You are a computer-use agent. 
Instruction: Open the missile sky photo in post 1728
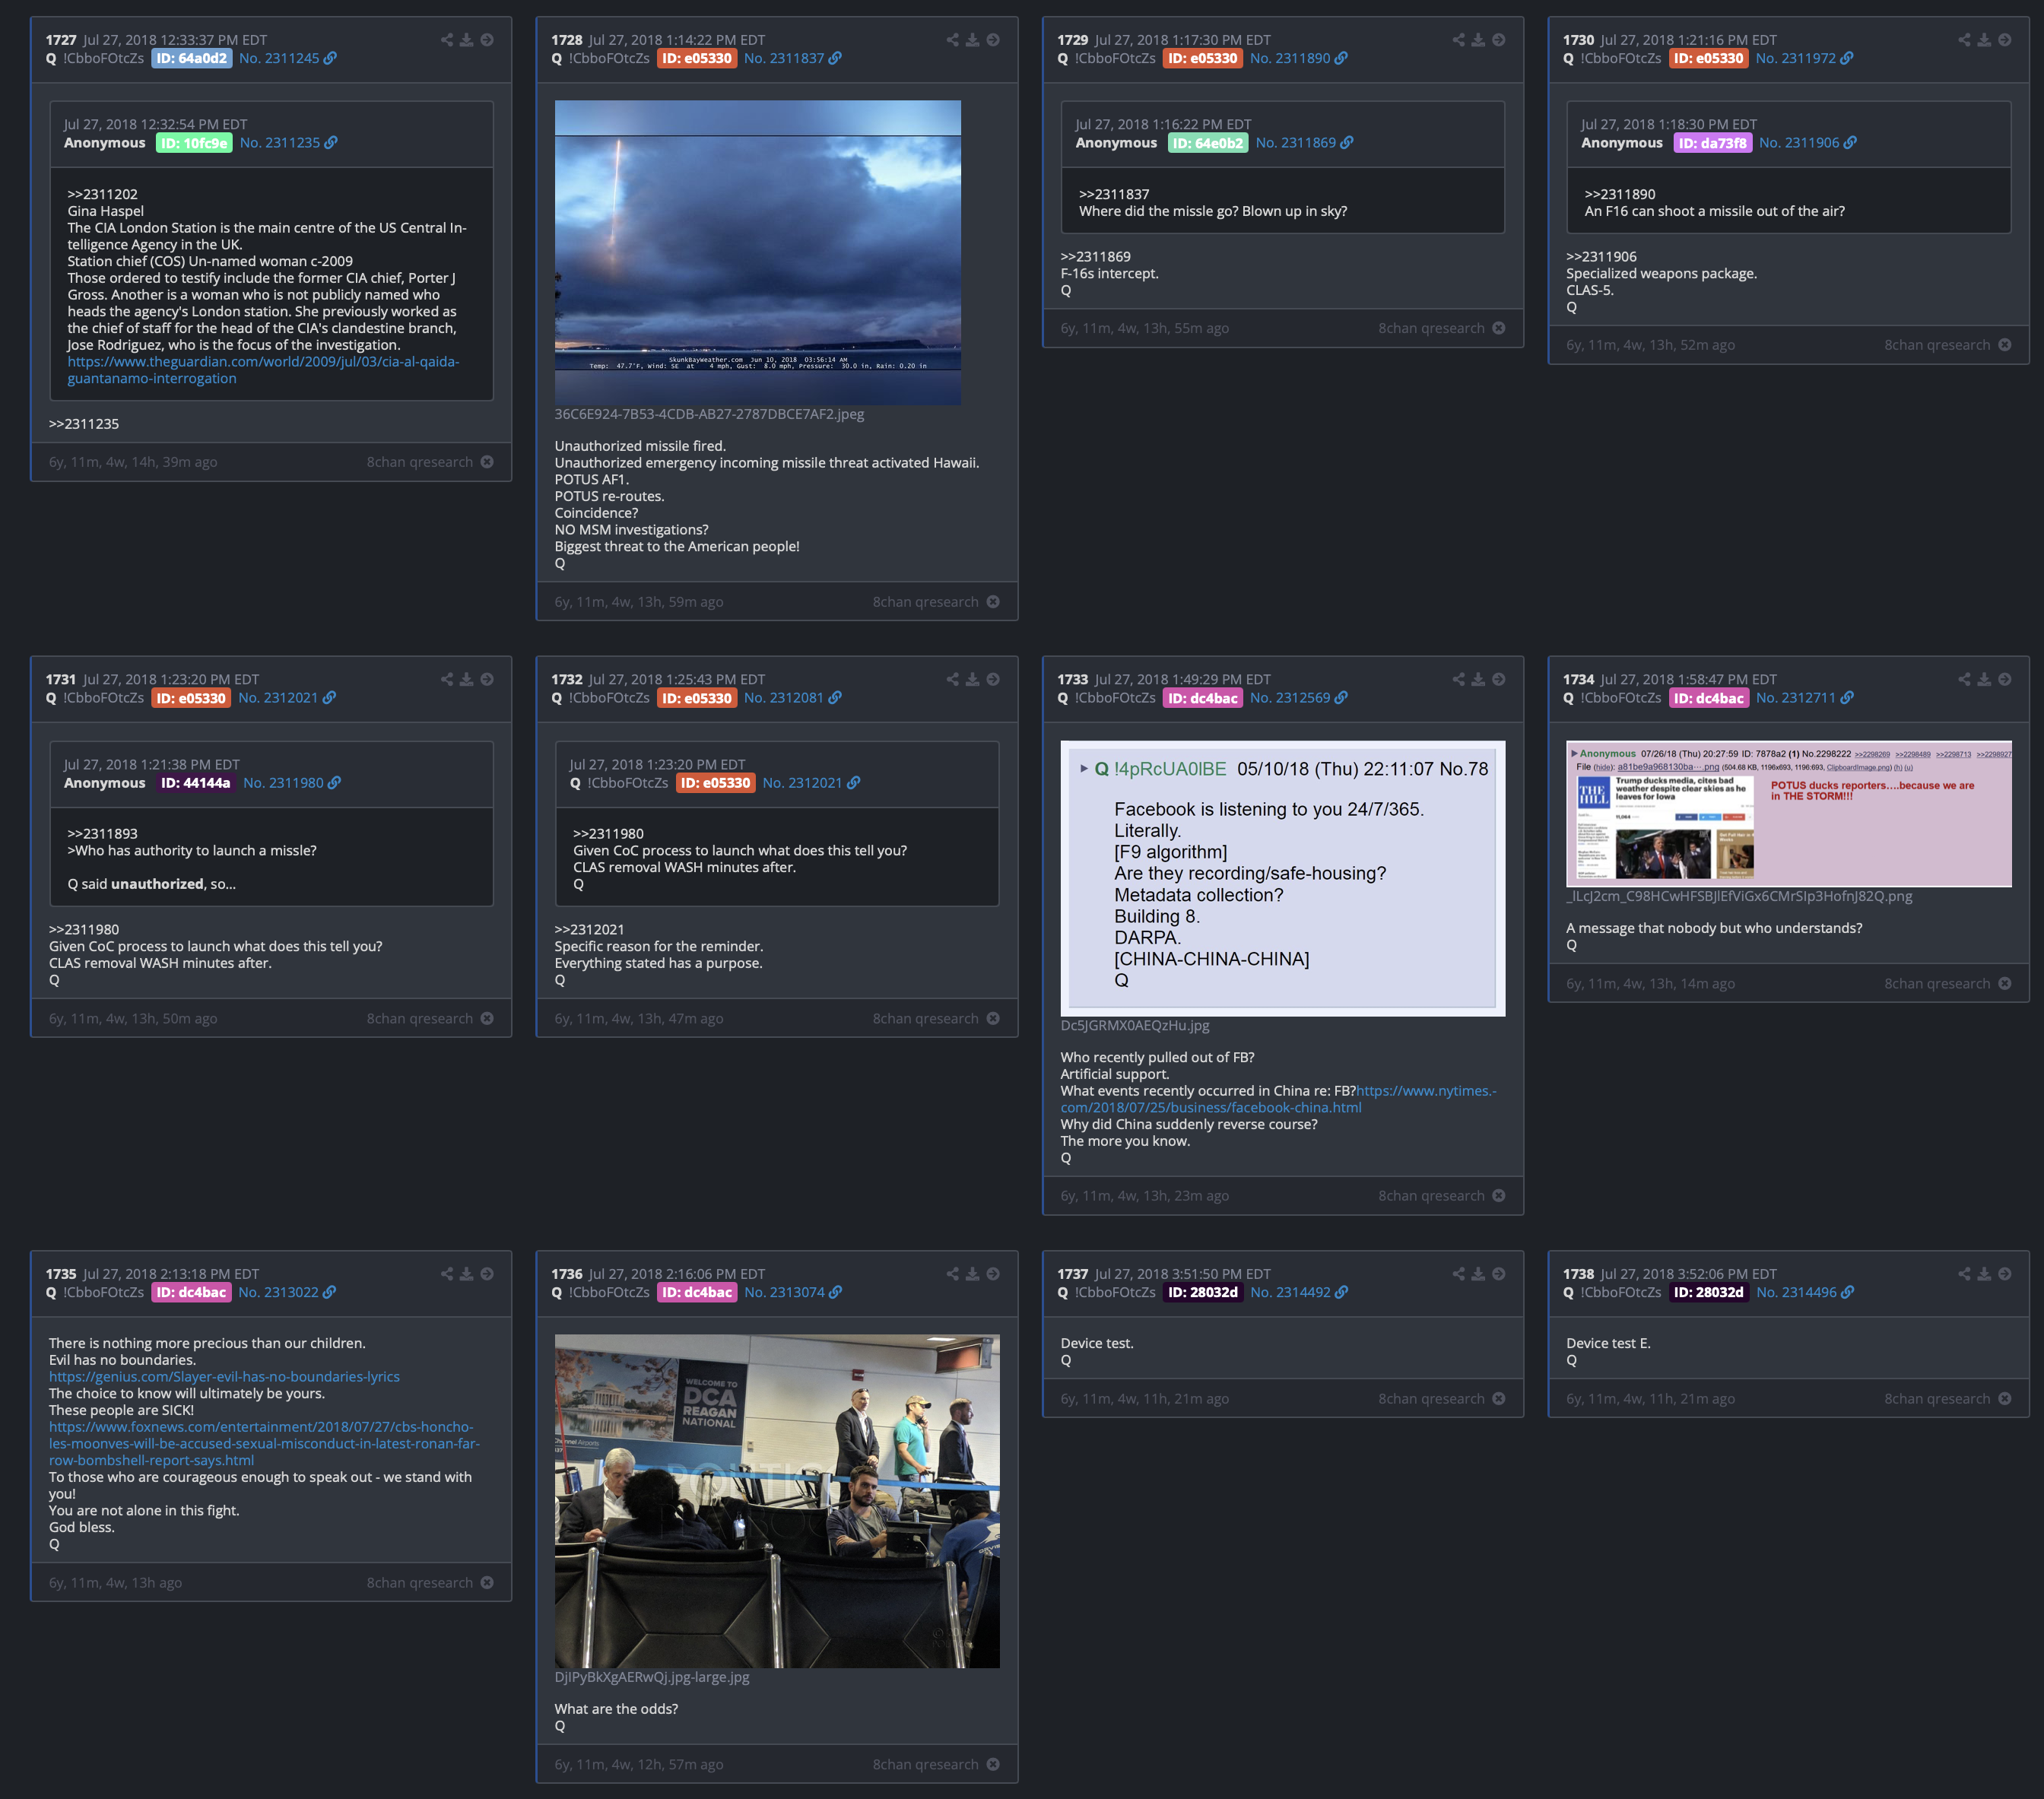(x=758, y=253)
